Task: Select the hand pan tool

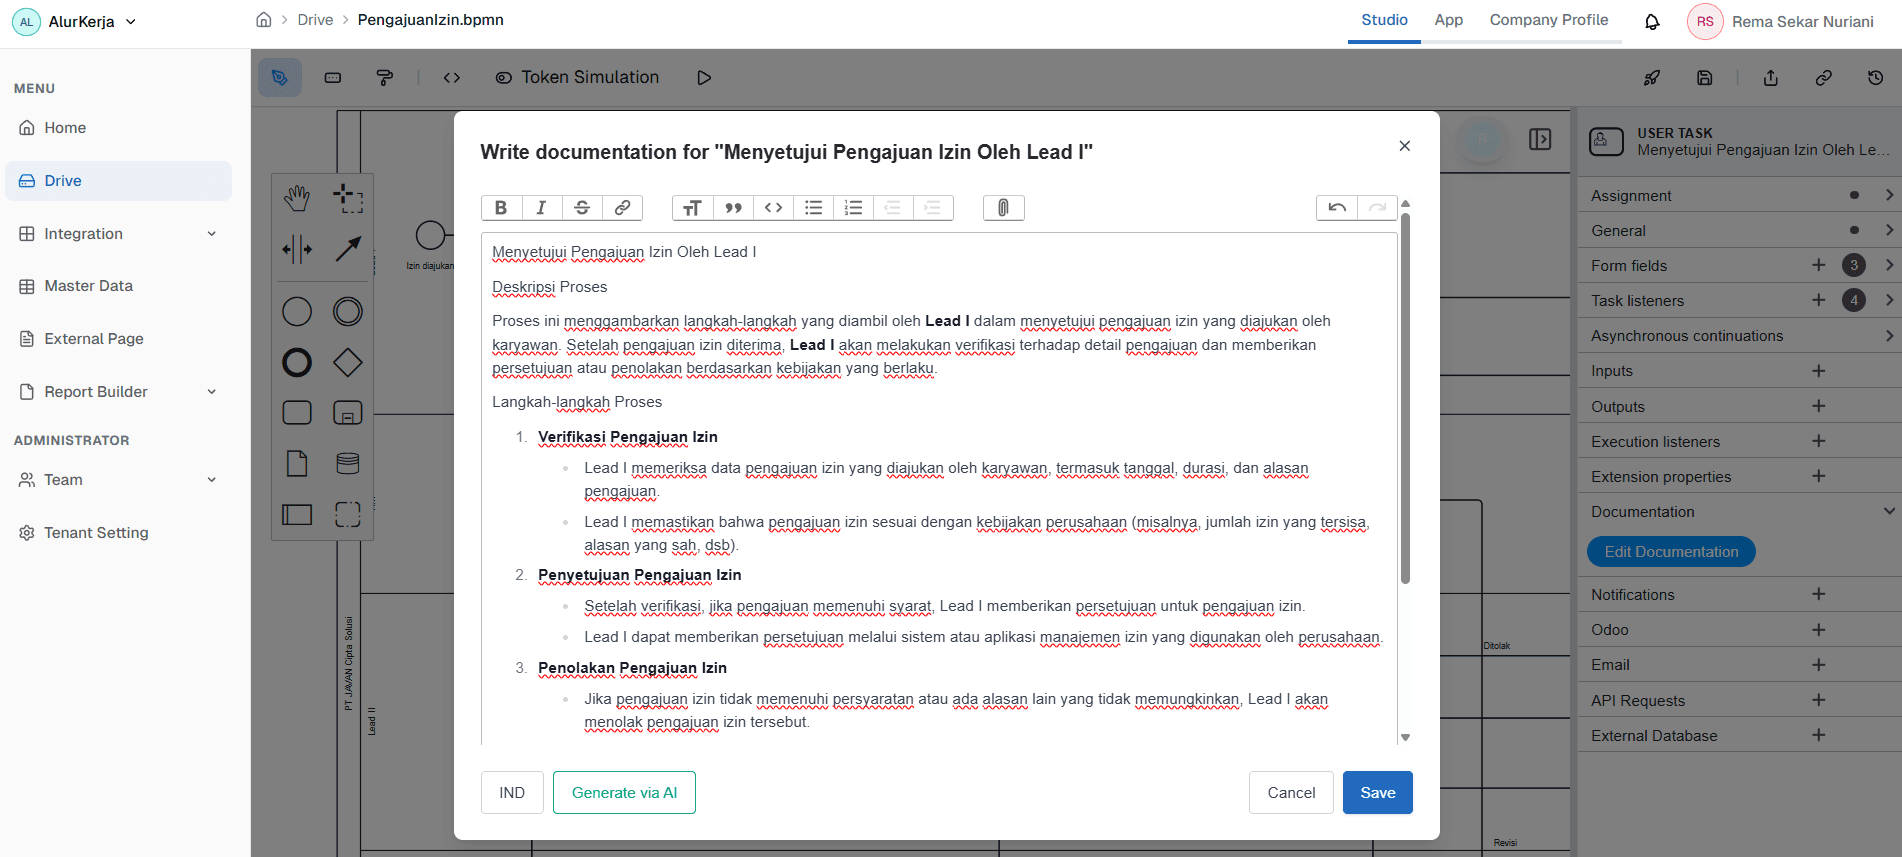Action: pyautogui.click(x=297, y=198)
